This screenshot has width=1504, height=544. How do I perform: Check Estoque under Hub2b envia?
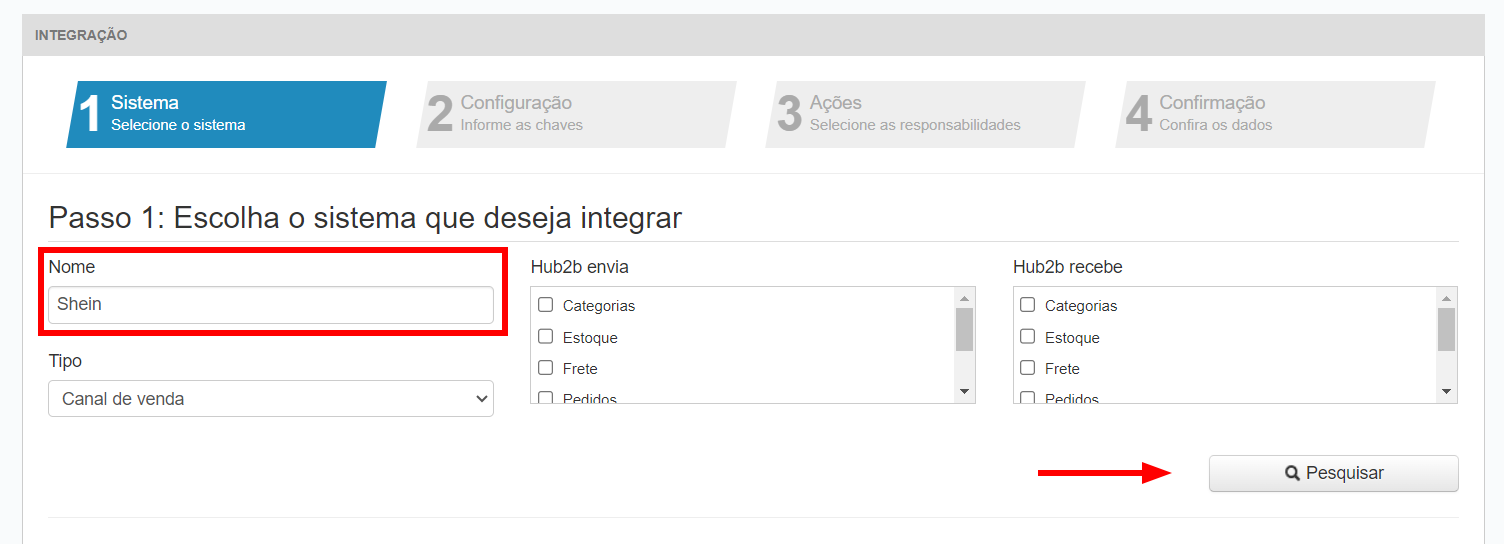(545, 337)
